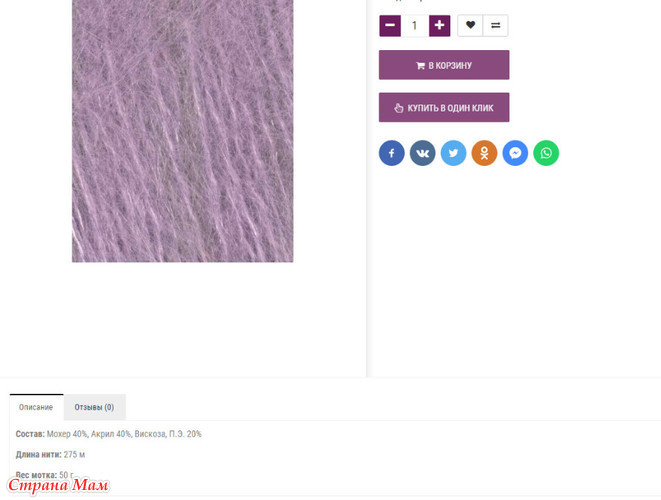Click the hand pointer icon in one-click buy
The width and height of the screenshot is (661, 500).
399,108
